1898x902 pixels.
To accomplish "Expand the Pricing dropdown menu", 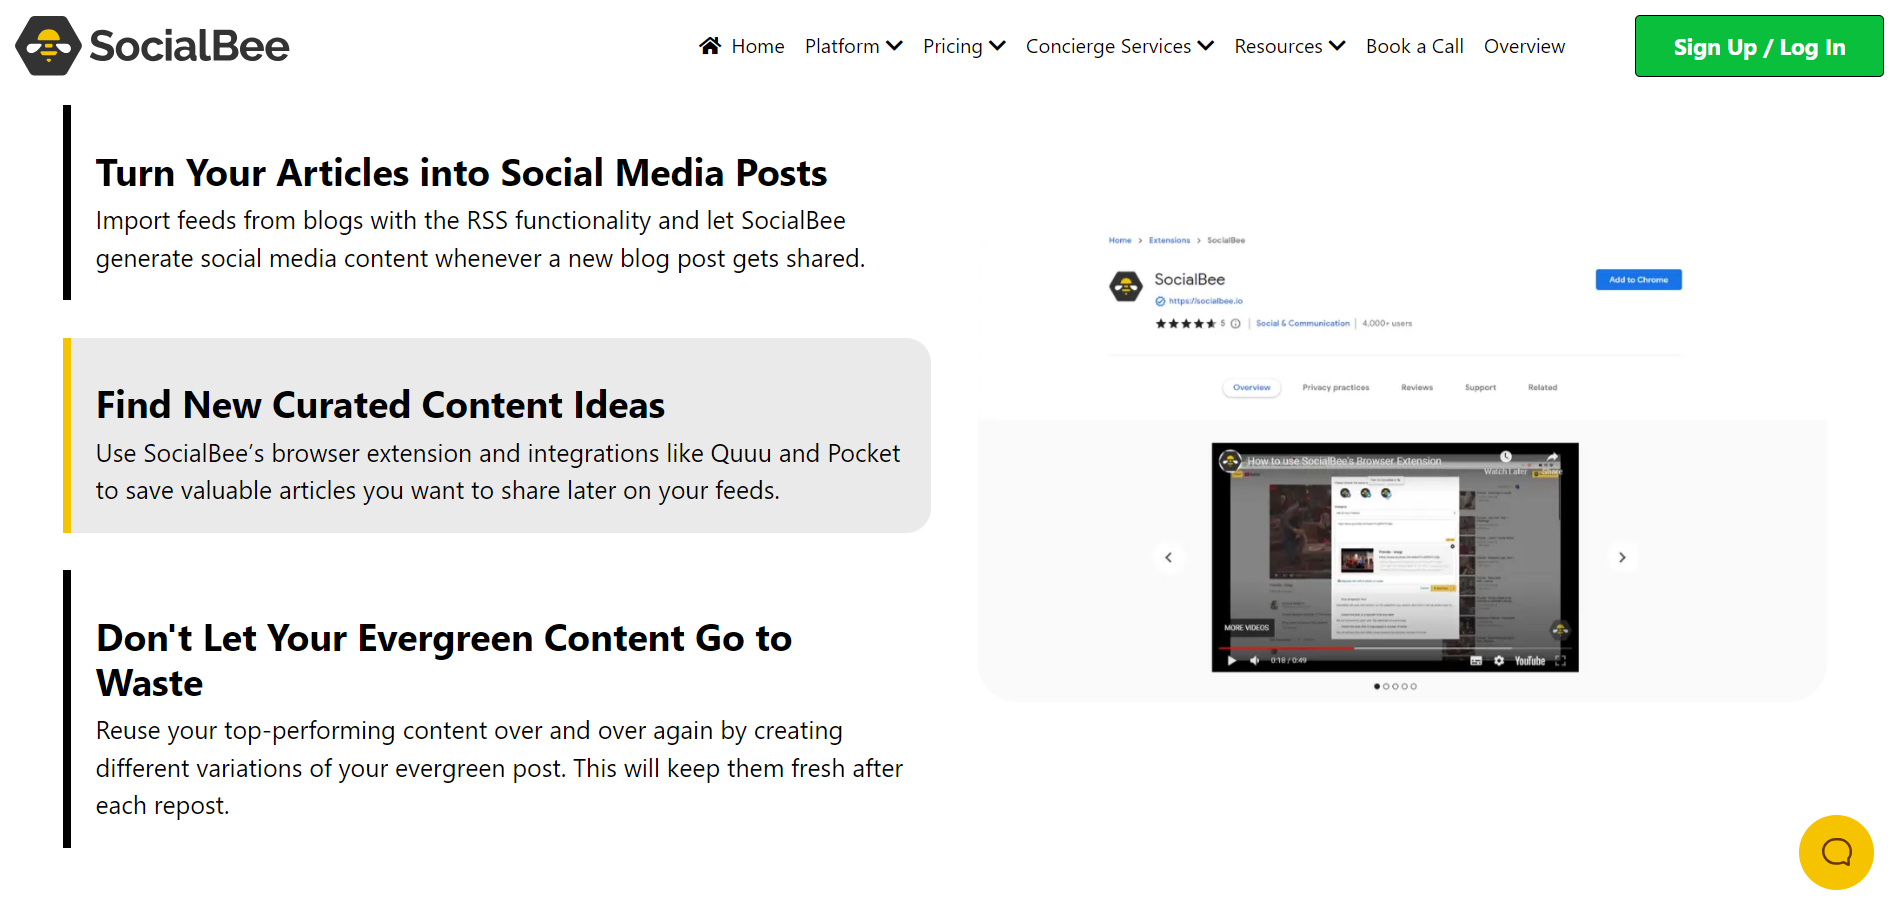I will point(964,46).
